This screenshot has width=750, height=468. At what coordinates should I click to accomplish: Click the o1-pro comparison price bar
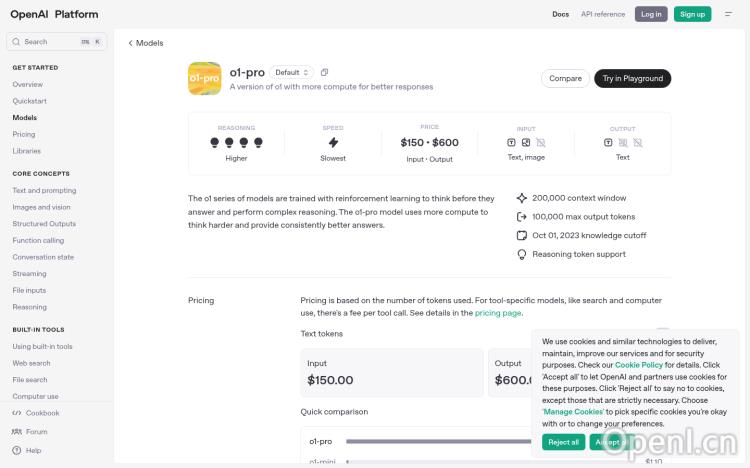point(440,441)
